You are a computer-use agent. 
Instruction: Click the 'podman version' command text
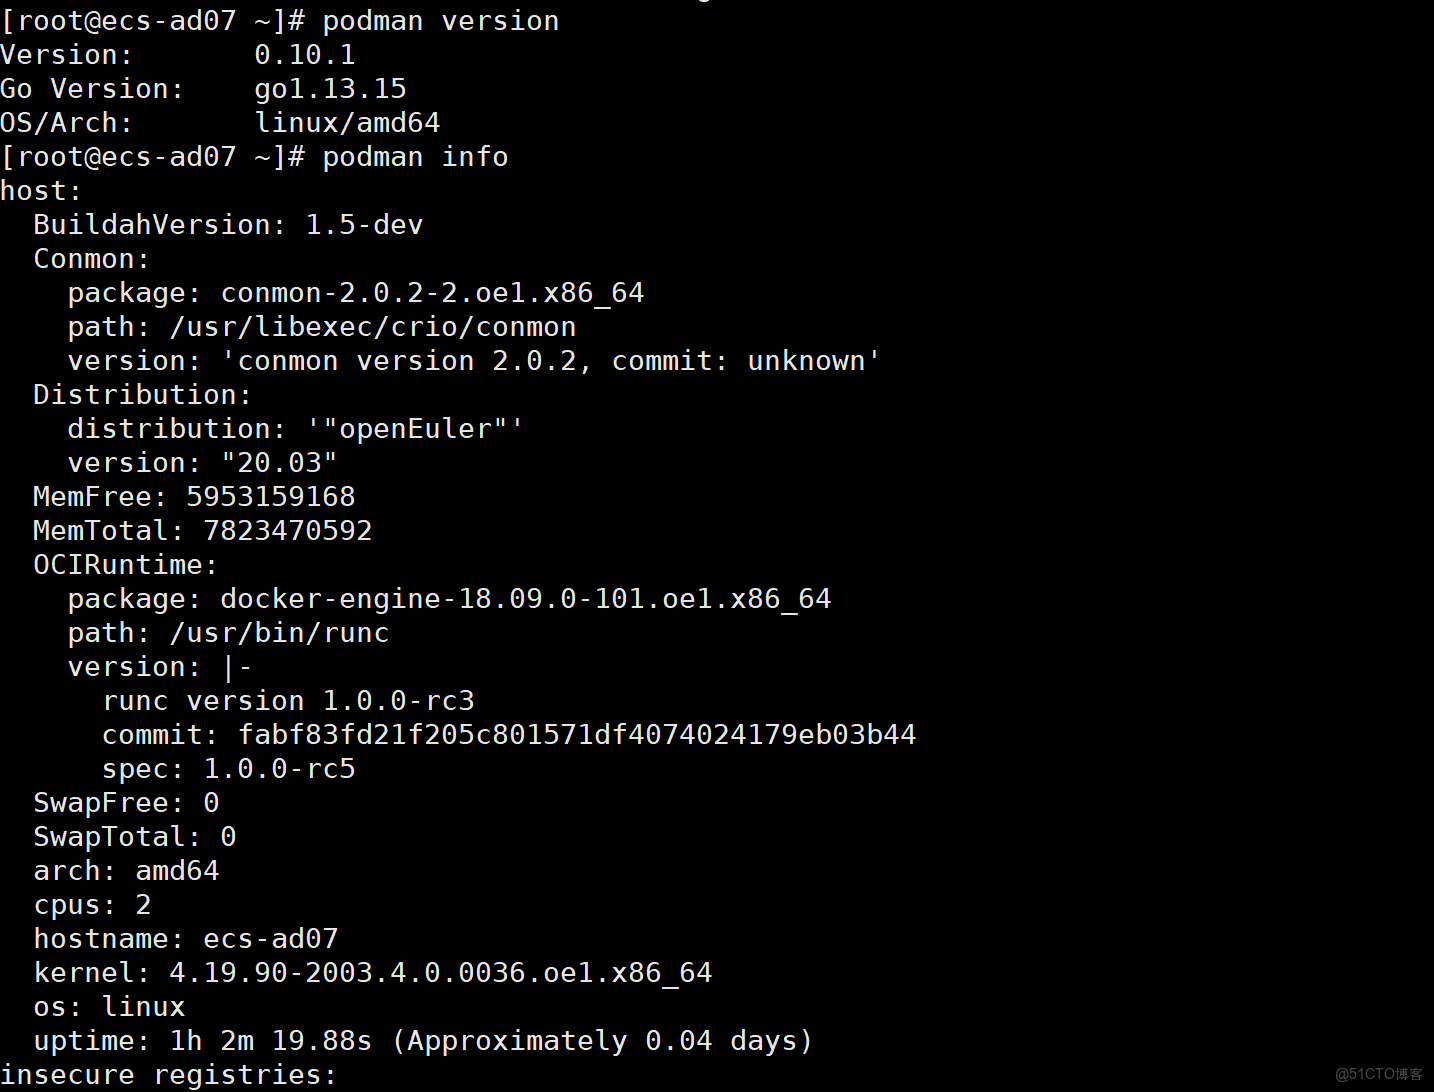(x=440, y=21)
